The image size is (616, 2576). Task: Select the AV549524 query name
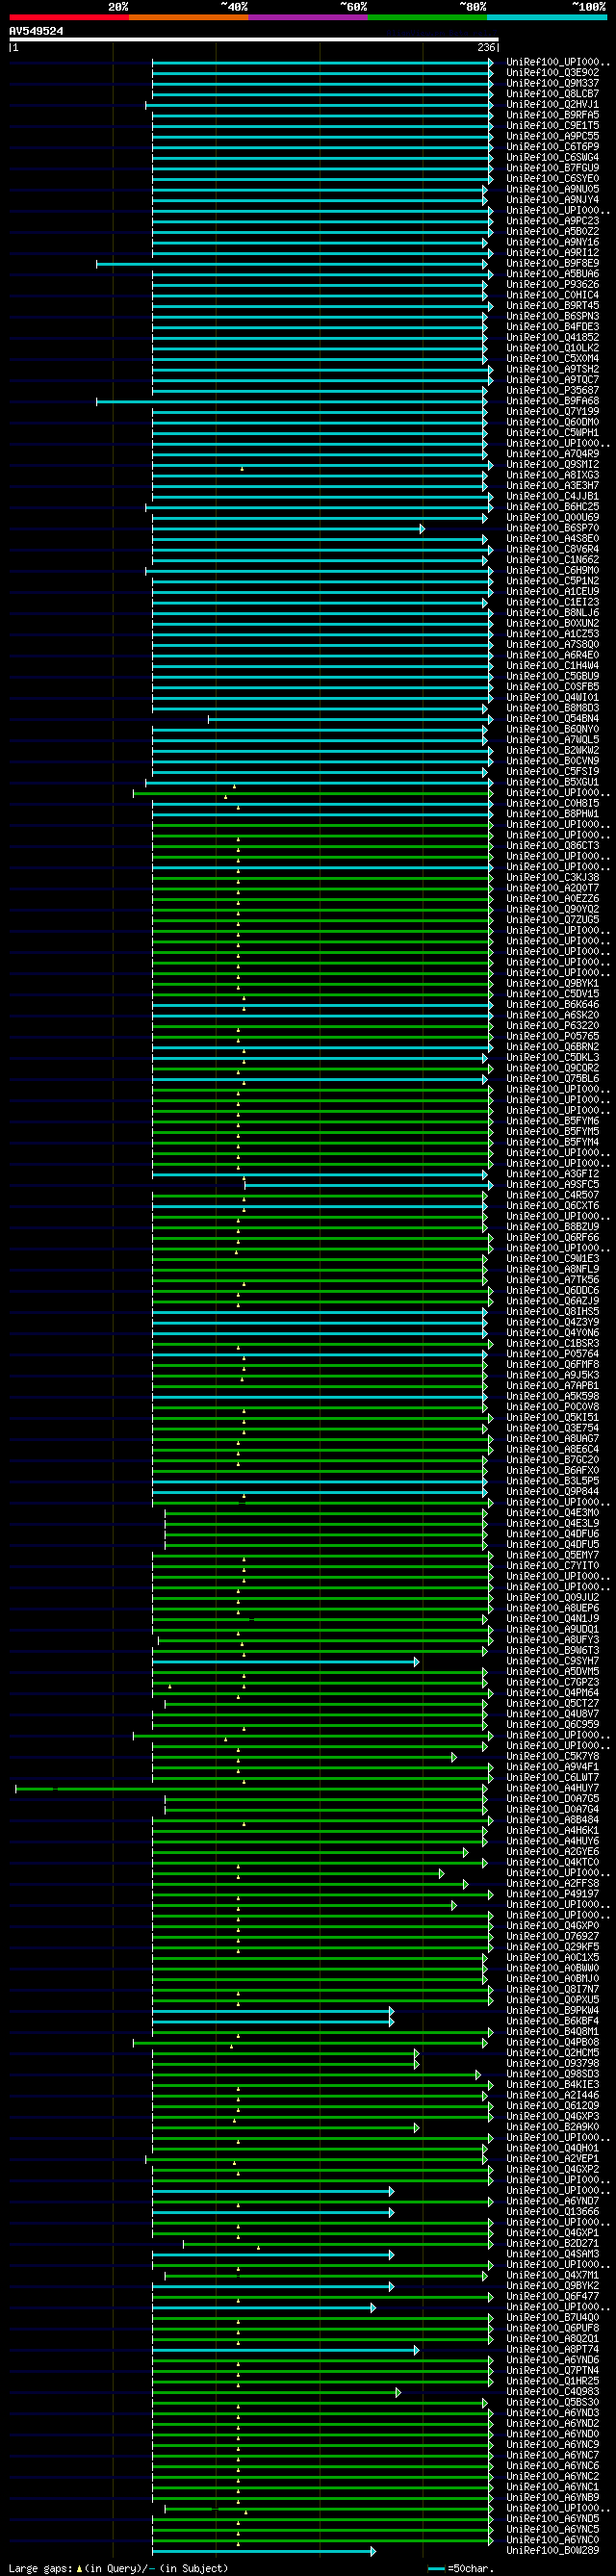36,31
